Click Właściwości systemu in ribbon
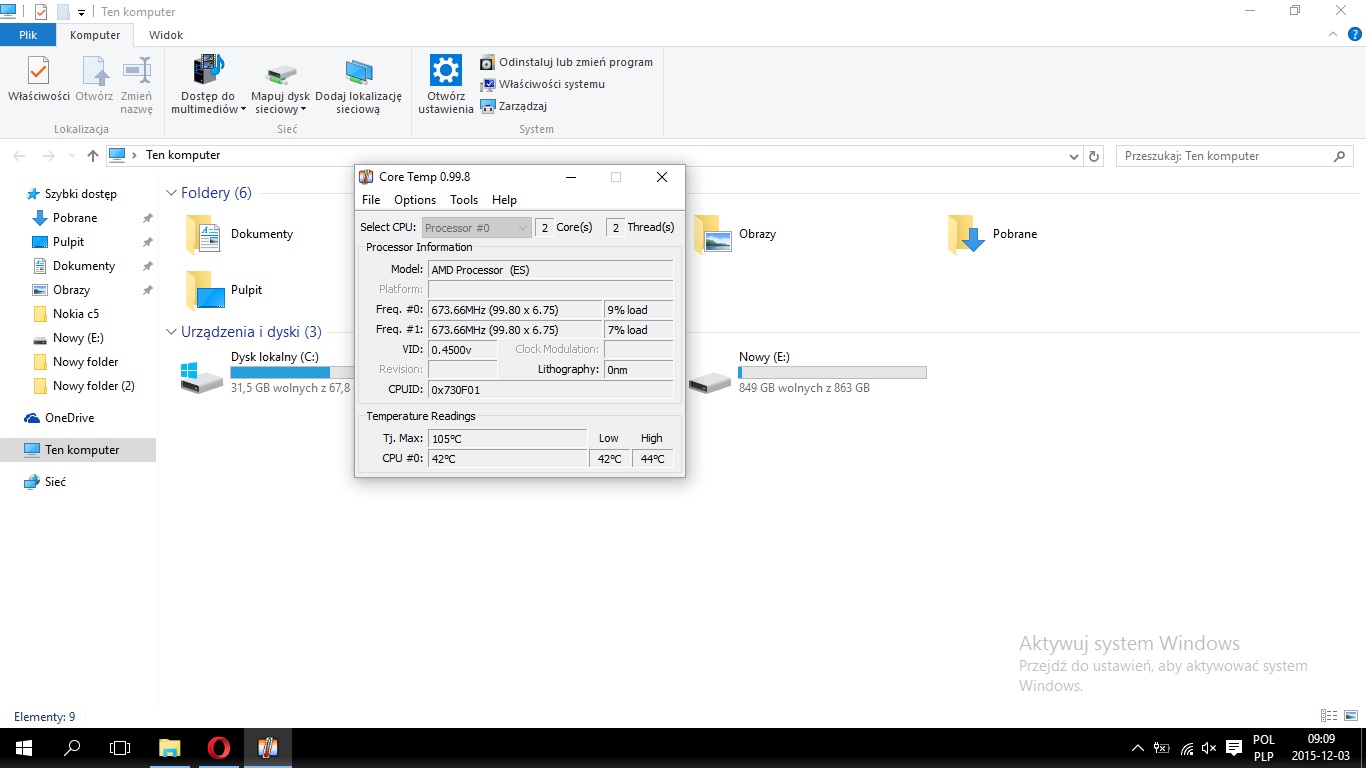This screenshot has height=768, width=1366. [542, 84]
